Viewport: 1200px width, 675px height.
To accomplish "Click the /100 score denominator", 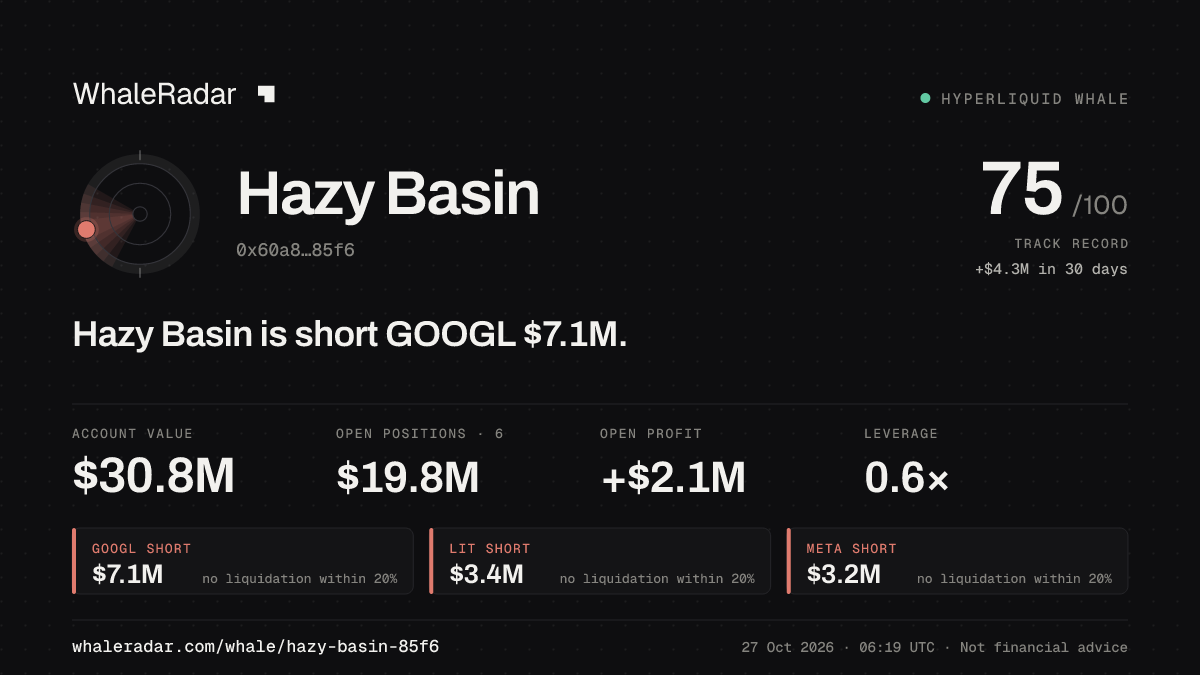I will [x=1100, y=206].
